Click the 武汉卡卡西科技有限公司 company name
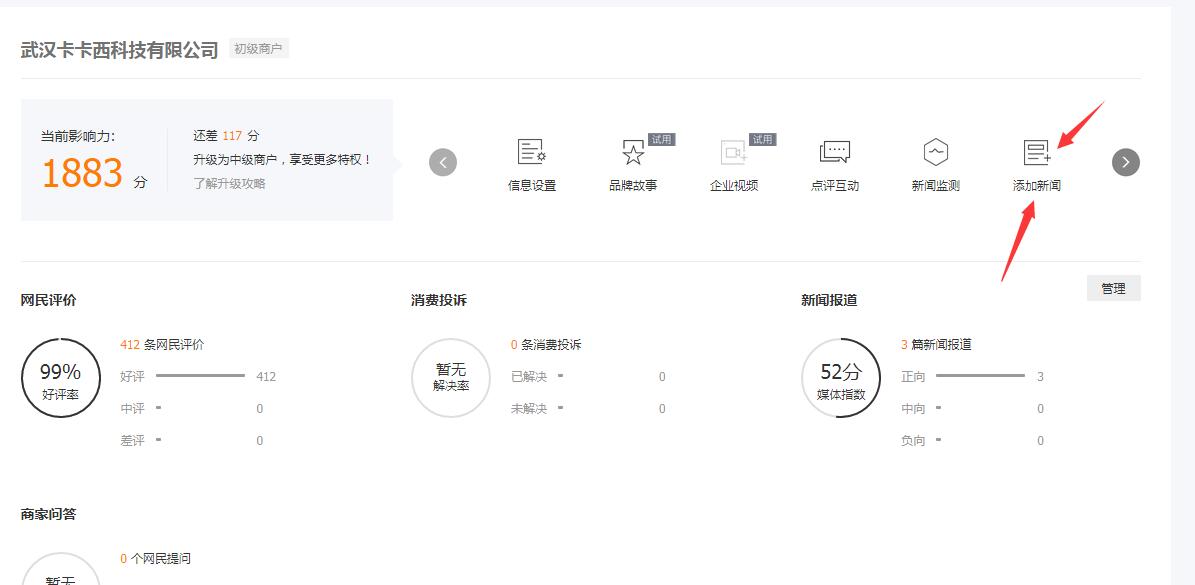The width and height of the screenshot is (1195, 585). click(120, 50)
